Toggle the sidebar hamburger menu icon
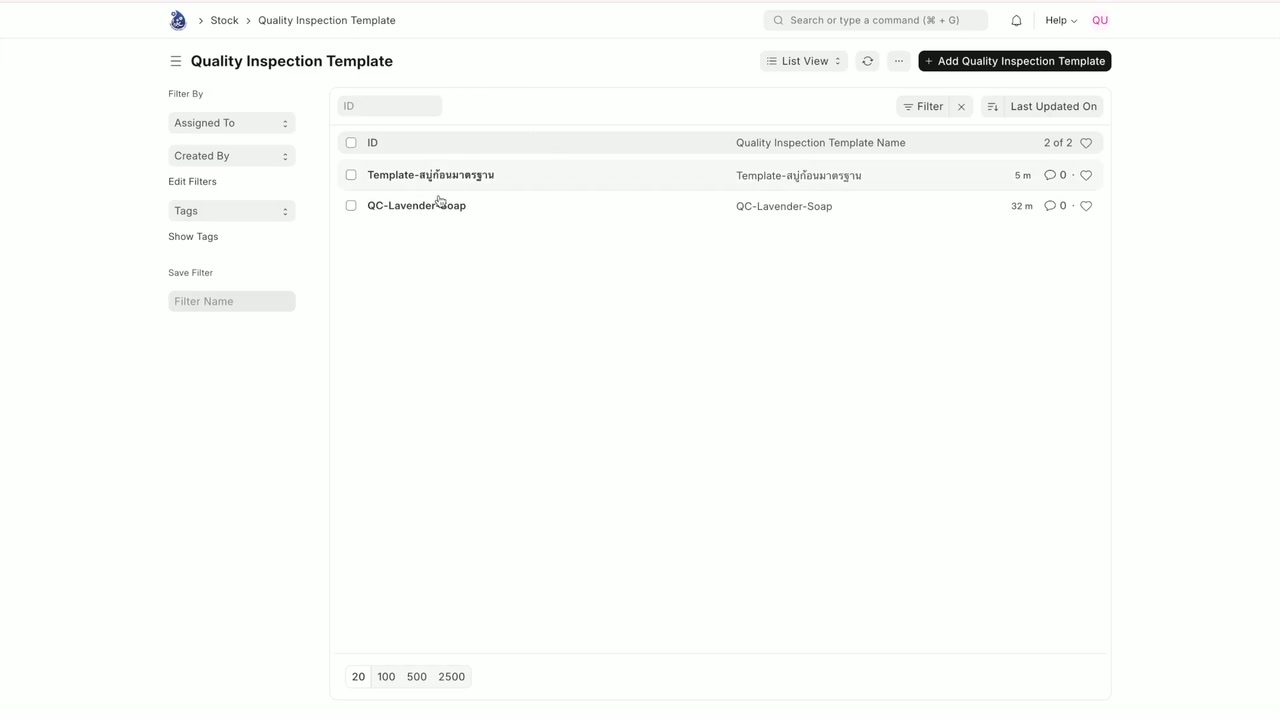The image size is (1280, 720). coord(175,61)
